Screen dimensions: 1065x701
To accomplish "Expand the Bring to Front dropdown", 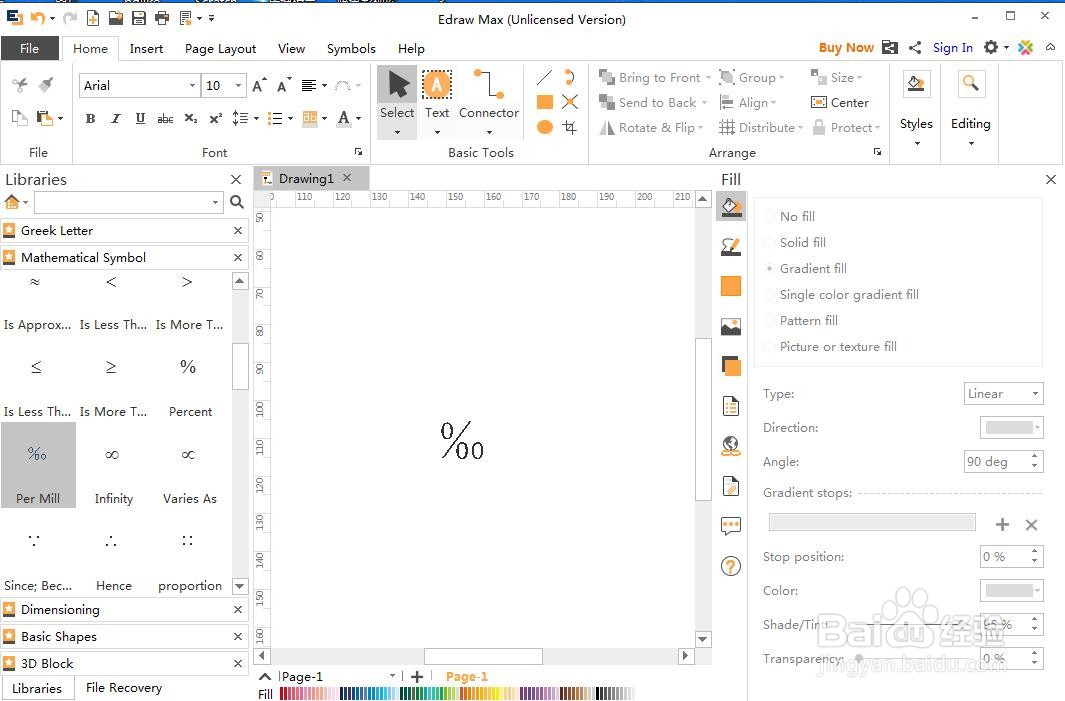I will (x=708, y=77).
